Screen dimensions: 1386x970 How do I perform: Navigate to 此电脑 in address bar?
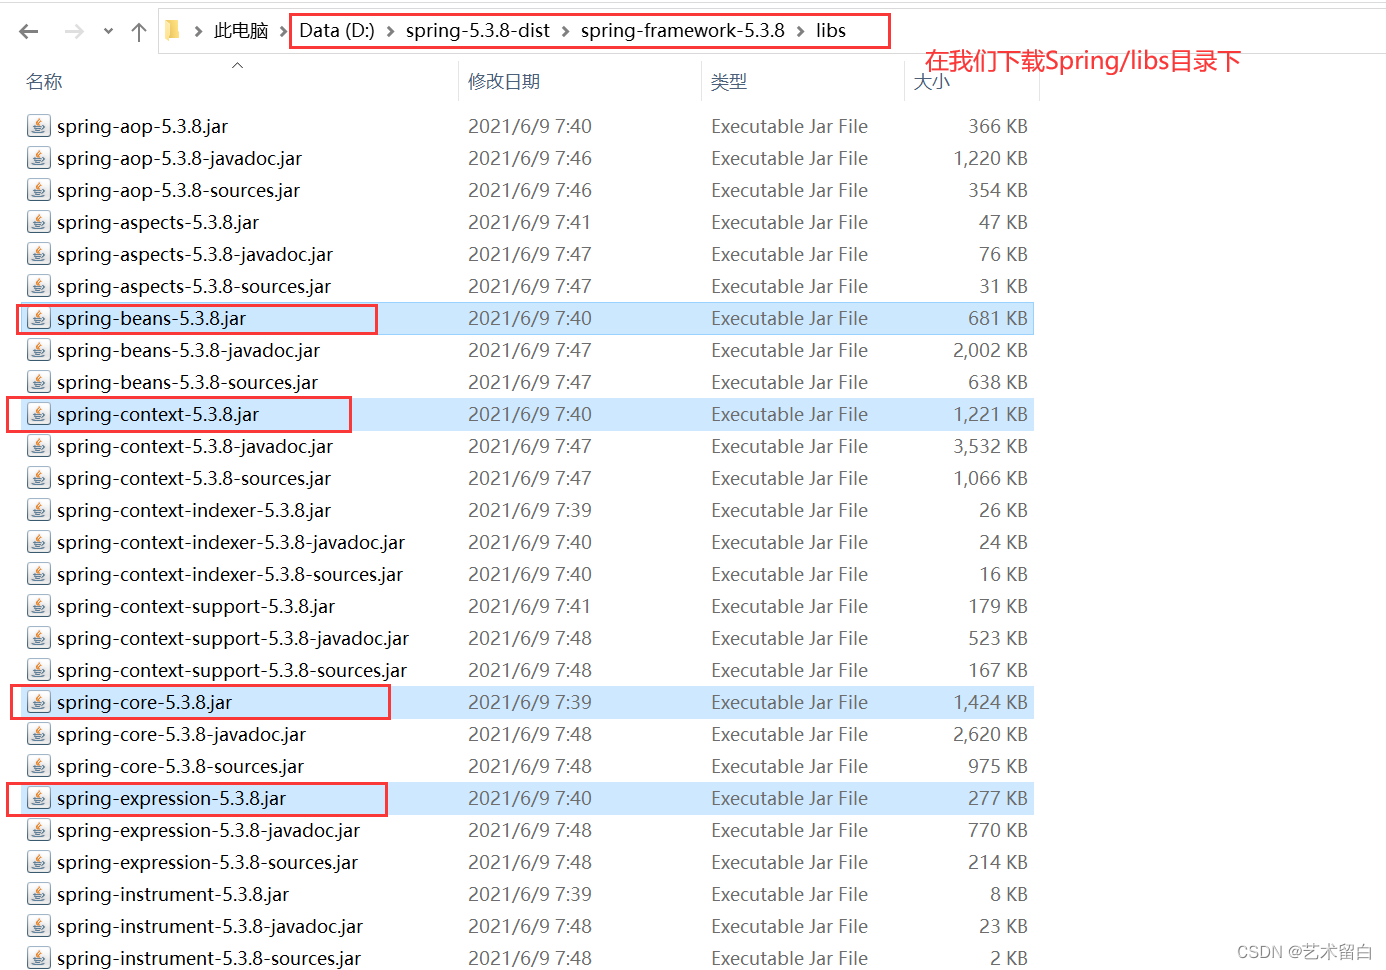click(241, 31)
